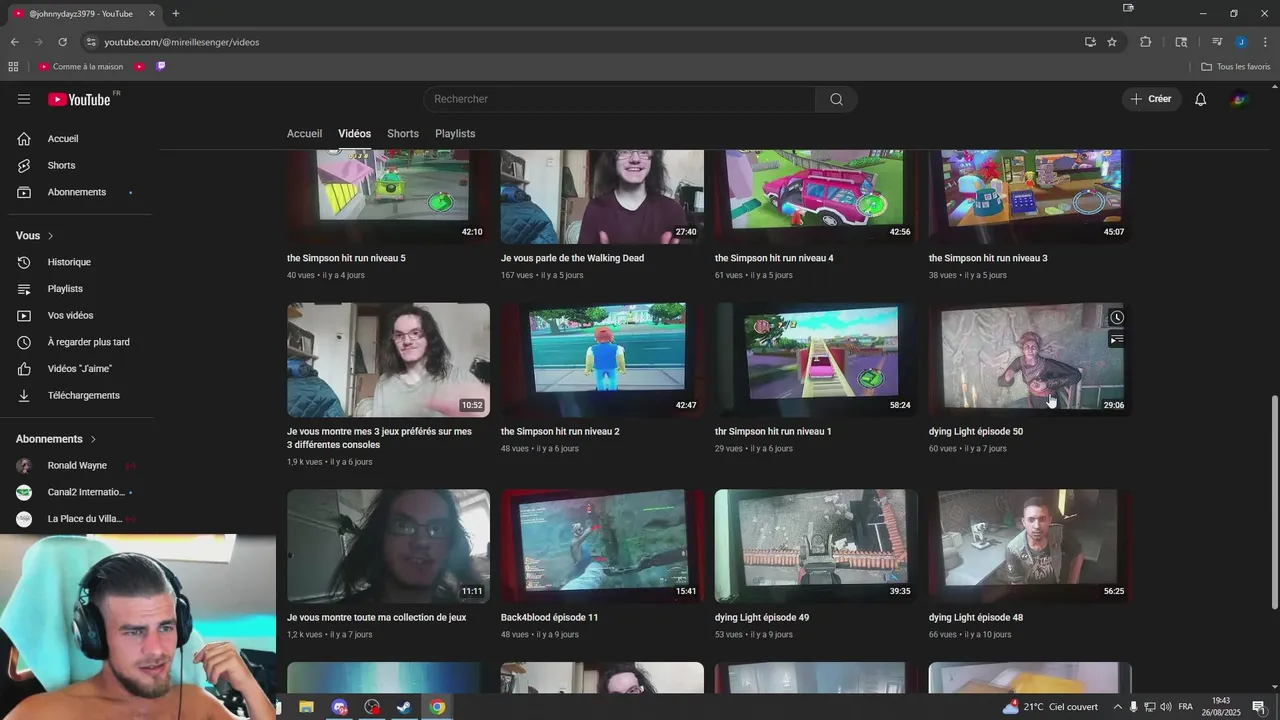This screenshot has height=720, width=1280.
Task: Click watch later clock on dying Light 50
Action: (1116, 318)
